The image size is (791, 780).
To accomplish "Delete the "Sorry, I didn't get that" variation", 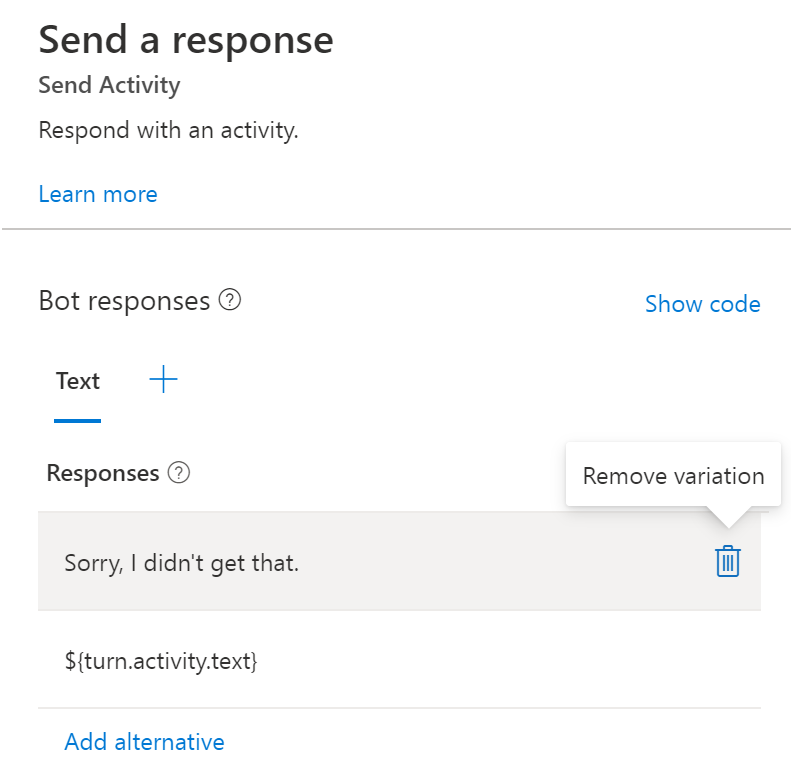I will 728,562.
